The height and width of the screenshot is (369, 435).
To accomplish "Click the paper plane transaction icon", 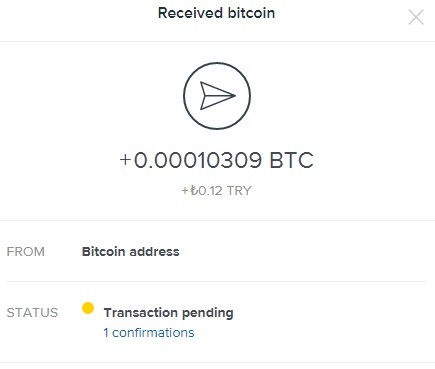I will (x=217, y=96).
